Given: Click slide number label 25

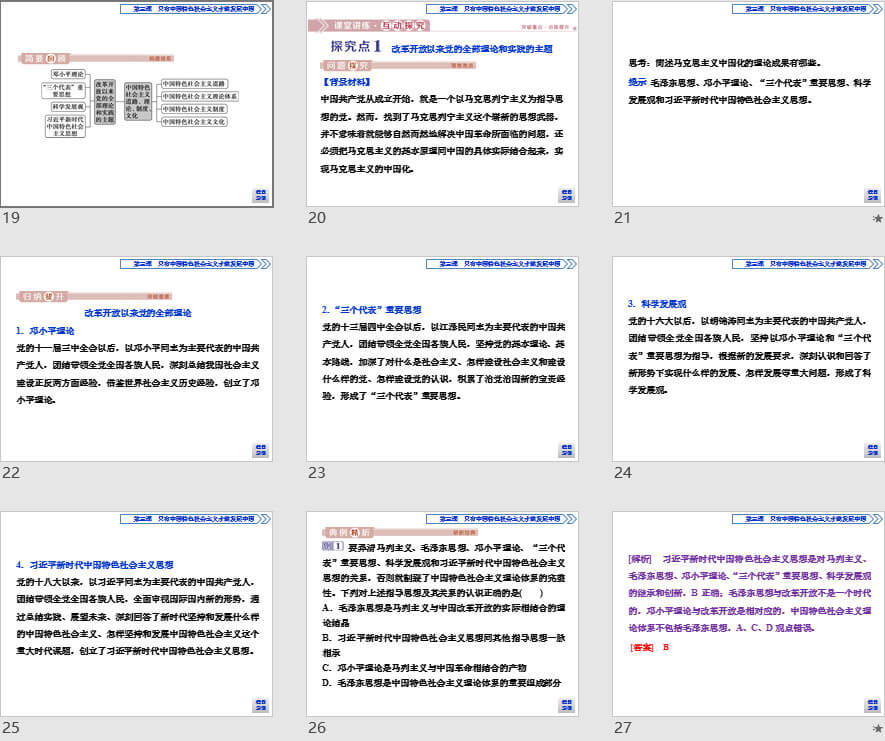Looking at the screenshot, I should 11,728.
